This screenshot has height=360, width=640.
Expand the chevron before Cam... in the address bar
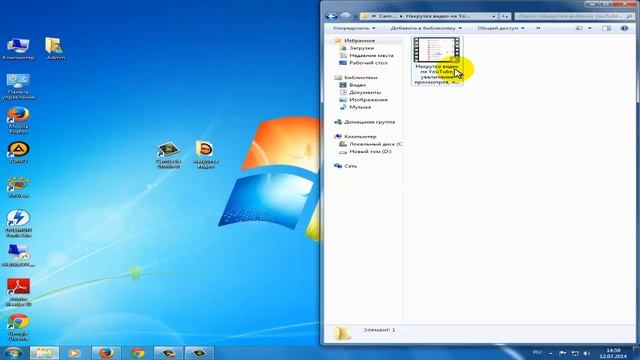tap(373, 16)
